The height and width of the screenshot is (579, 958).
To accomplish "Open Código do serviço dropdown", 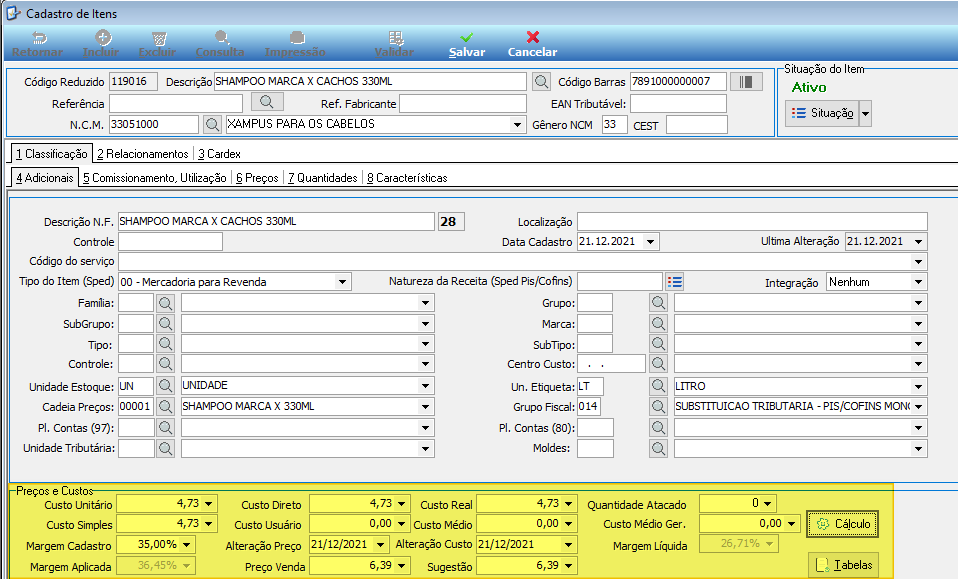I will point(918,261).
